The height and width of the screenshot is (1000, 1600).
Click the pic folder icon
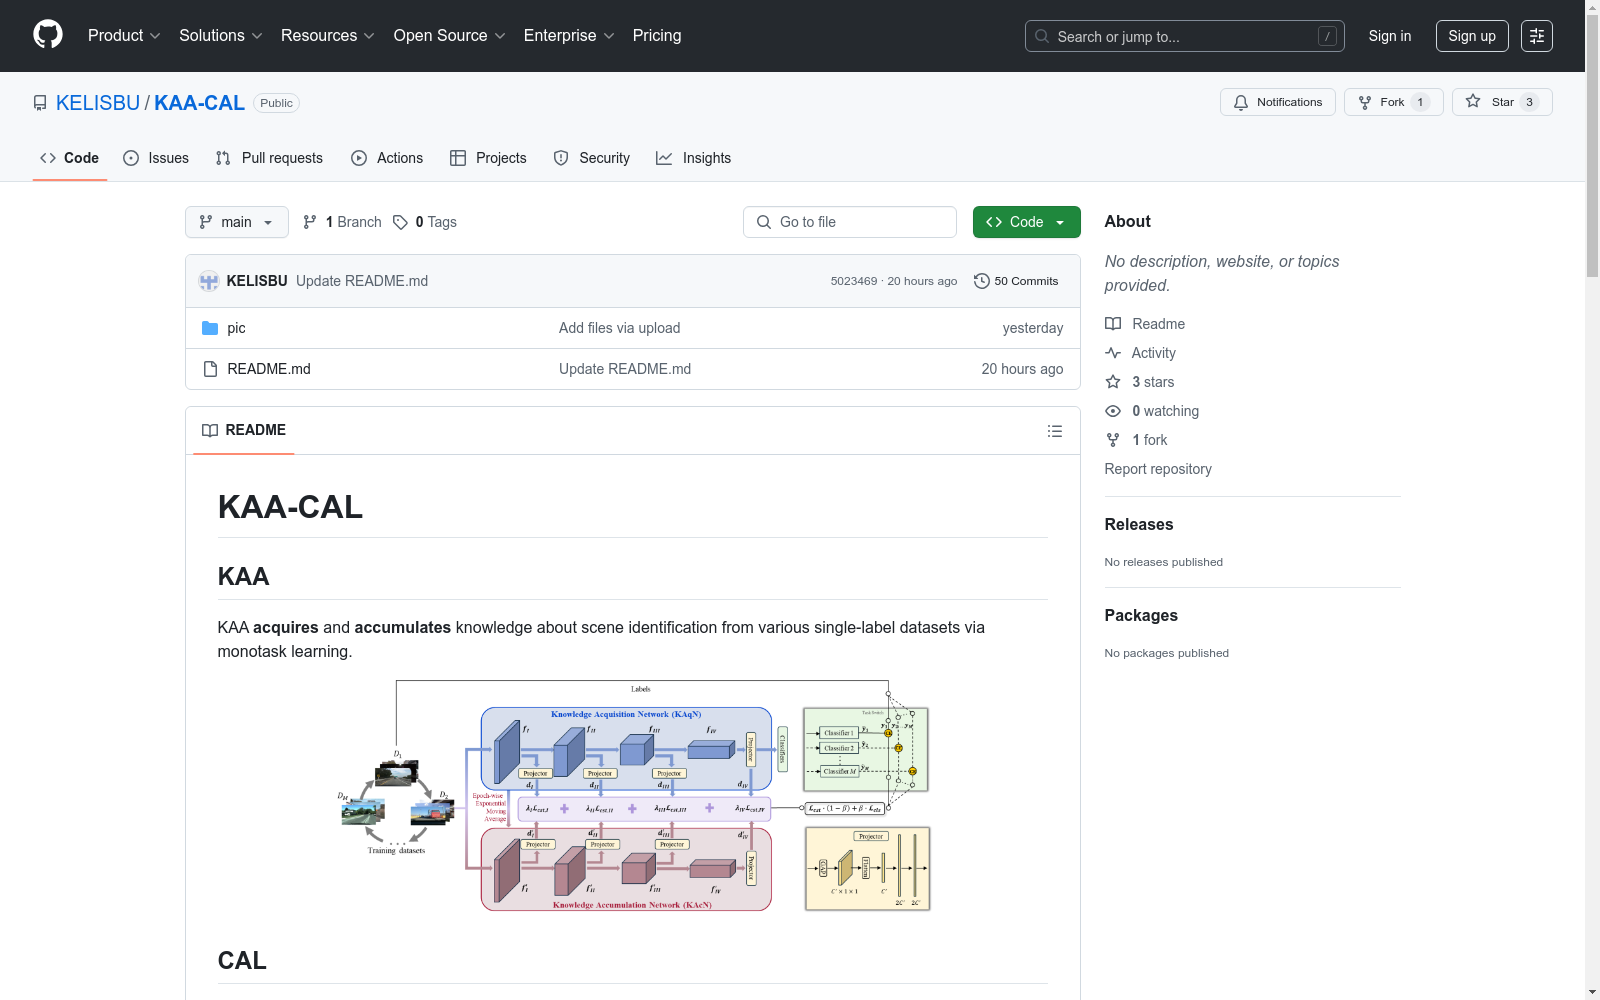coord(210,328)
